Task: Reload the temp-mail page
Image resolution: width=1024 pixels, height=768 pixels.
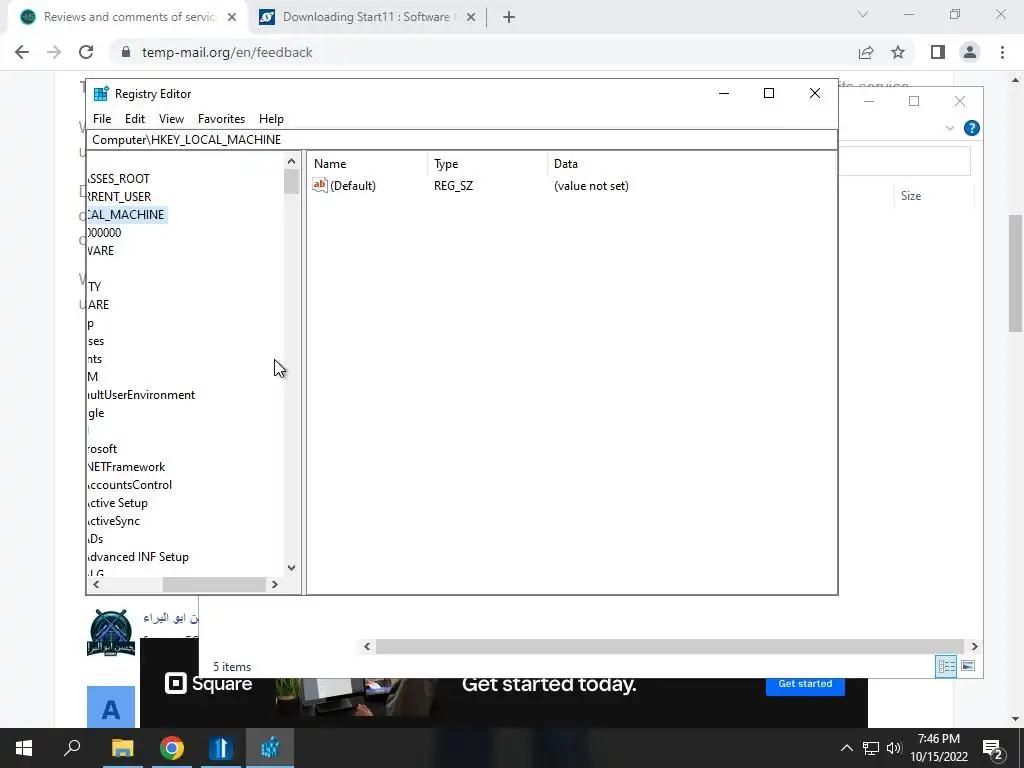Action: point(86,52)
